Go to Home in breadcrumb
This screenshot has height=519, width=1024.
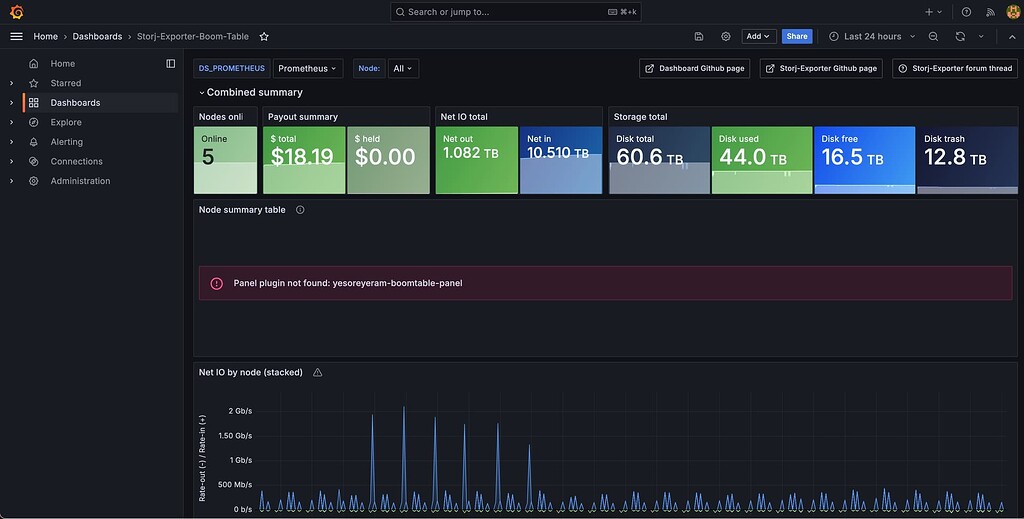click(46, 37)
